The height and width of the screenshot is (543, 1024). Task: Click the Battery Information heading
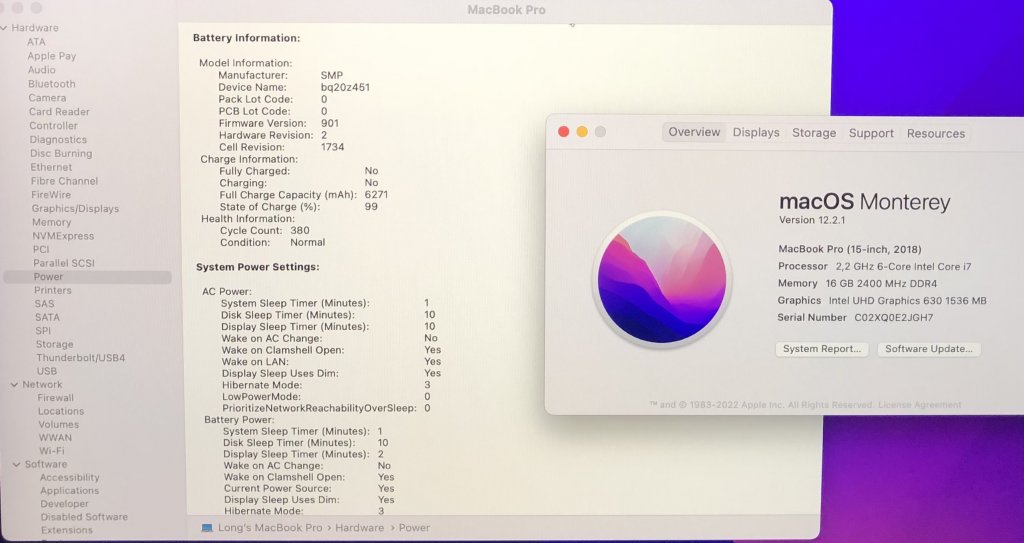click(x=246, y=38)
